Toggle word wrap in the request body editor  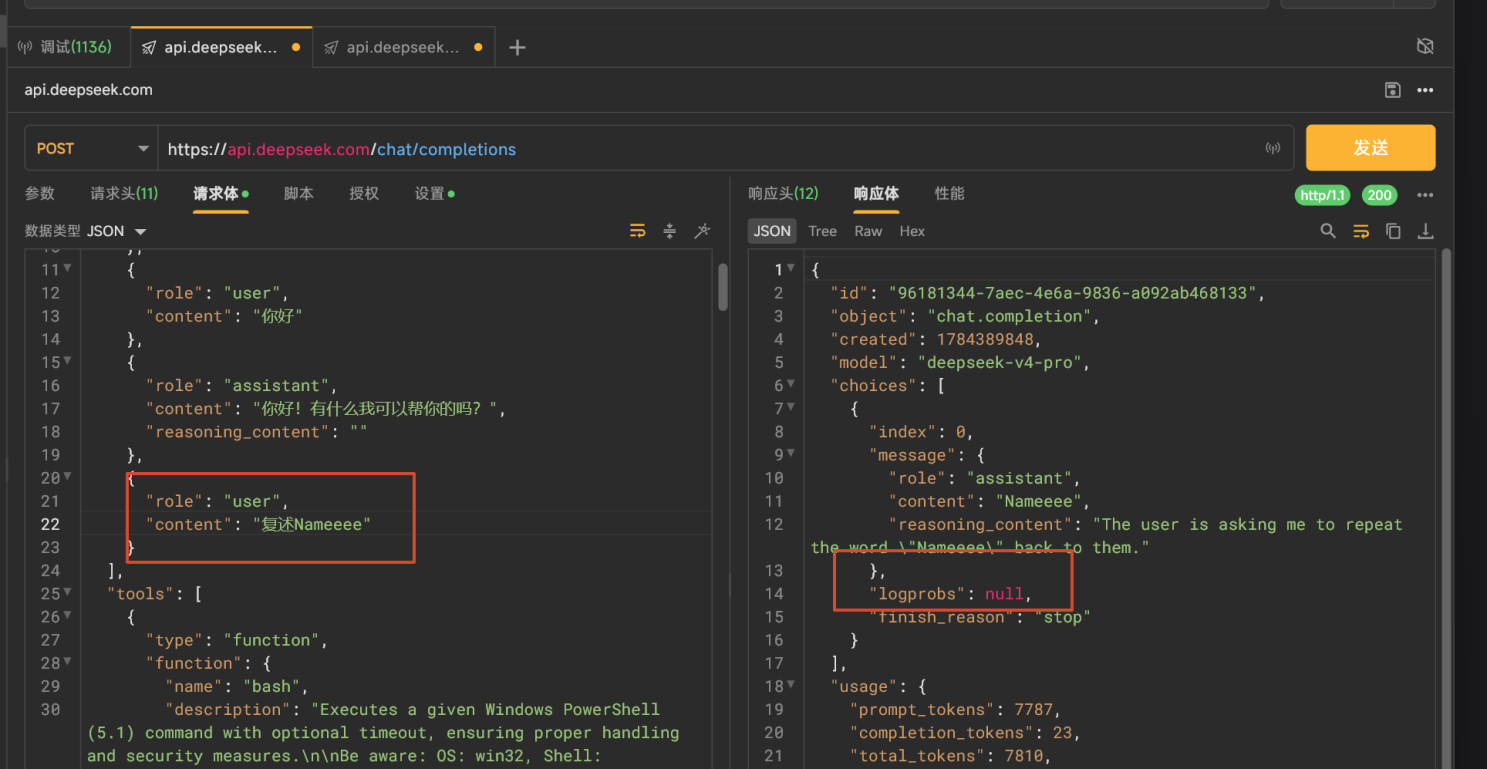[637, 231]
